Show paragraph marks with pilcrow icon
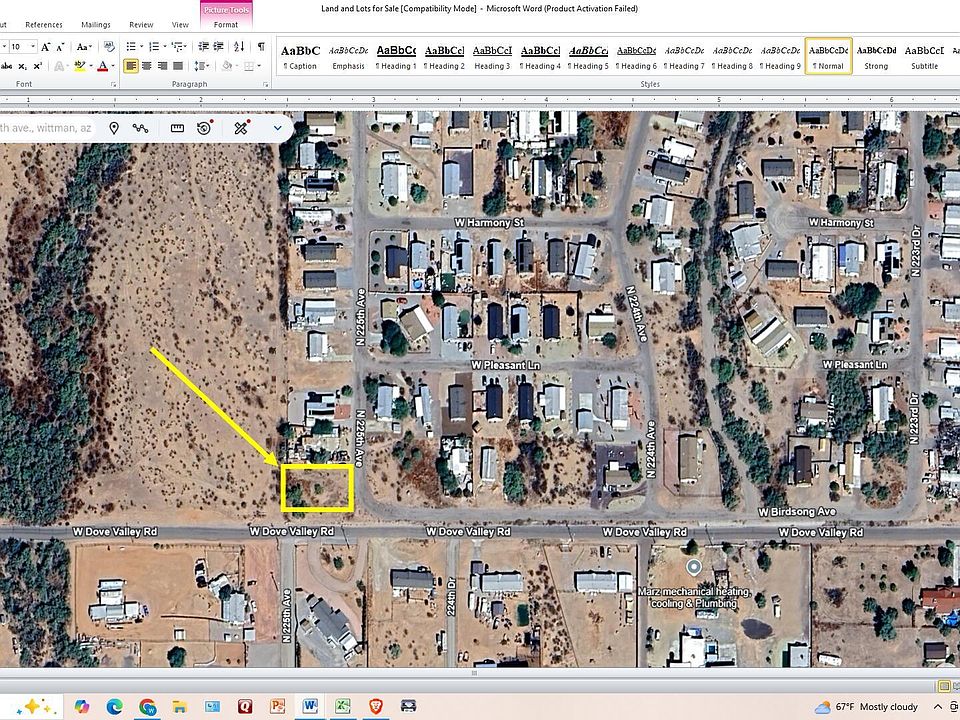The width and height of the screenshot is (960, 720). coord(261,47)
